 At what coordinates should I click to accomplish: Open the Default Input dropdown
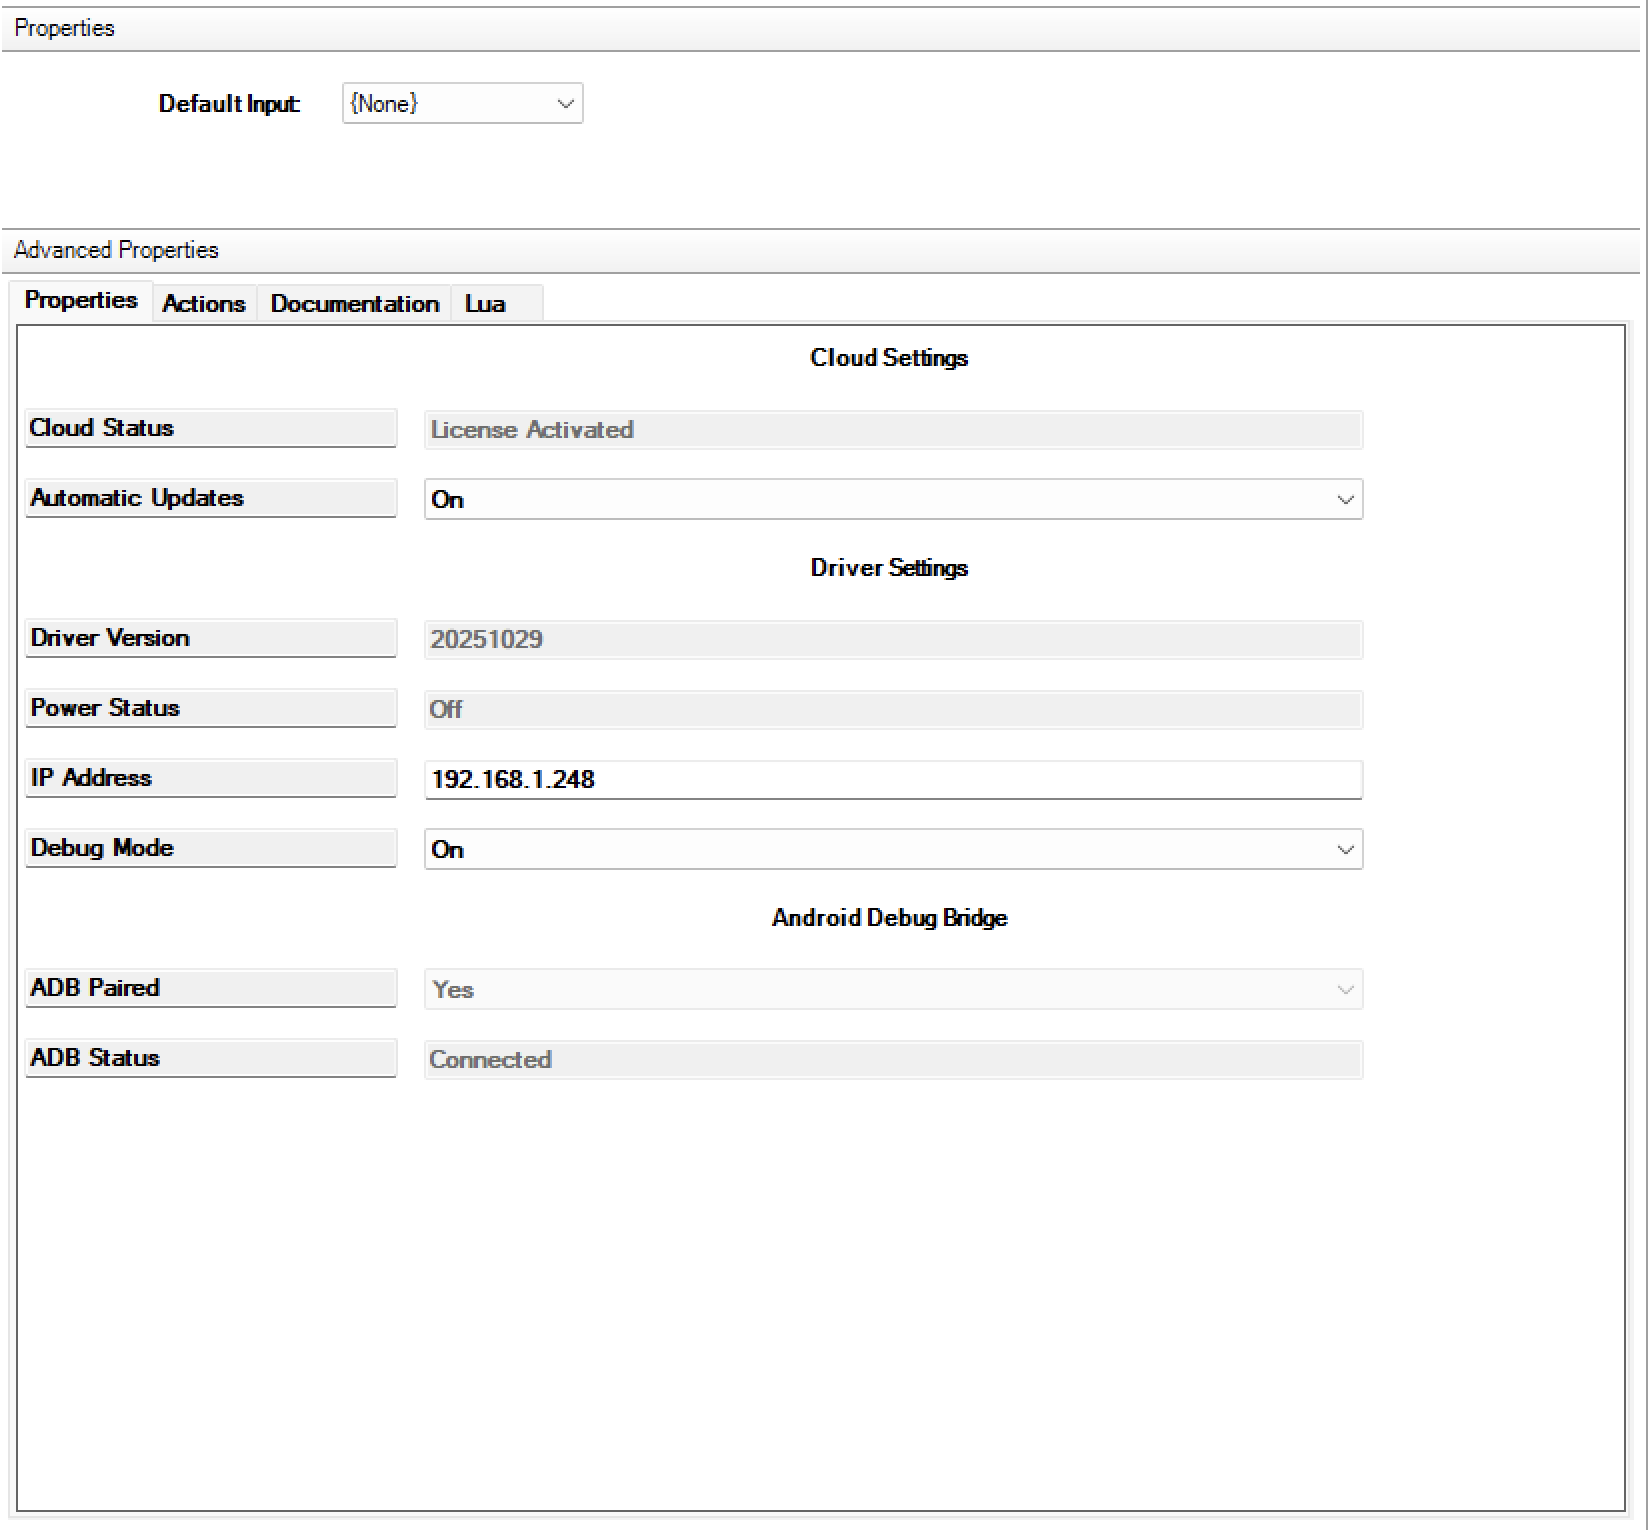coord(462,104)
